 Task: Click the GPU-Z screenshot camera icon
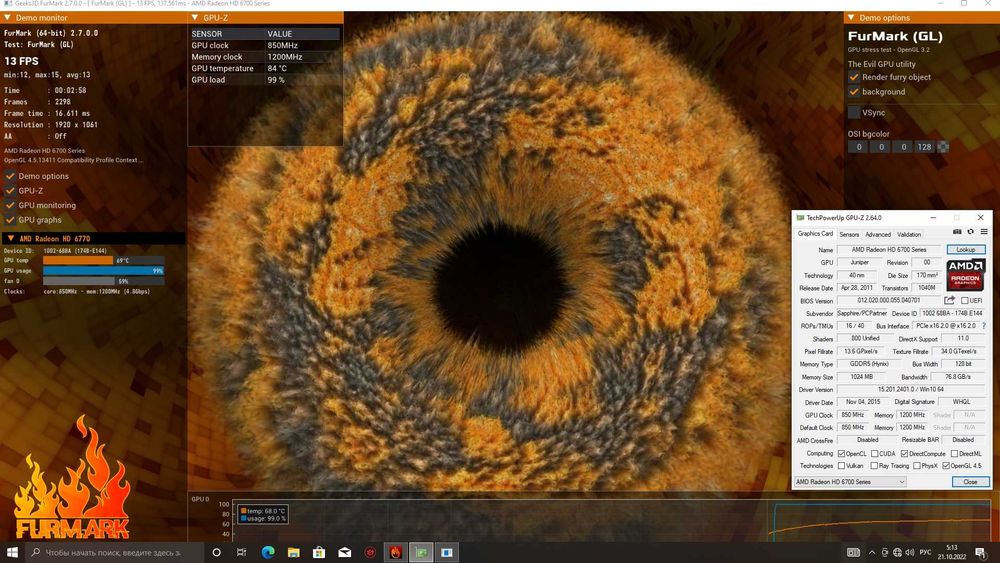tap(957, 232)
